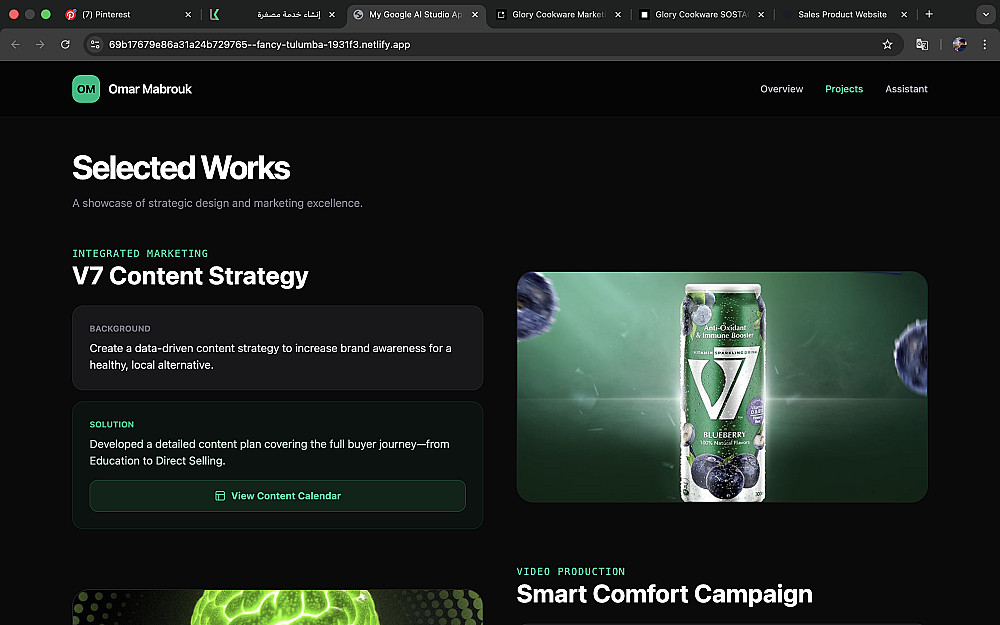Click the V7 blueberry can image
Screen dimensions: 1000x625
click(722, 386)
